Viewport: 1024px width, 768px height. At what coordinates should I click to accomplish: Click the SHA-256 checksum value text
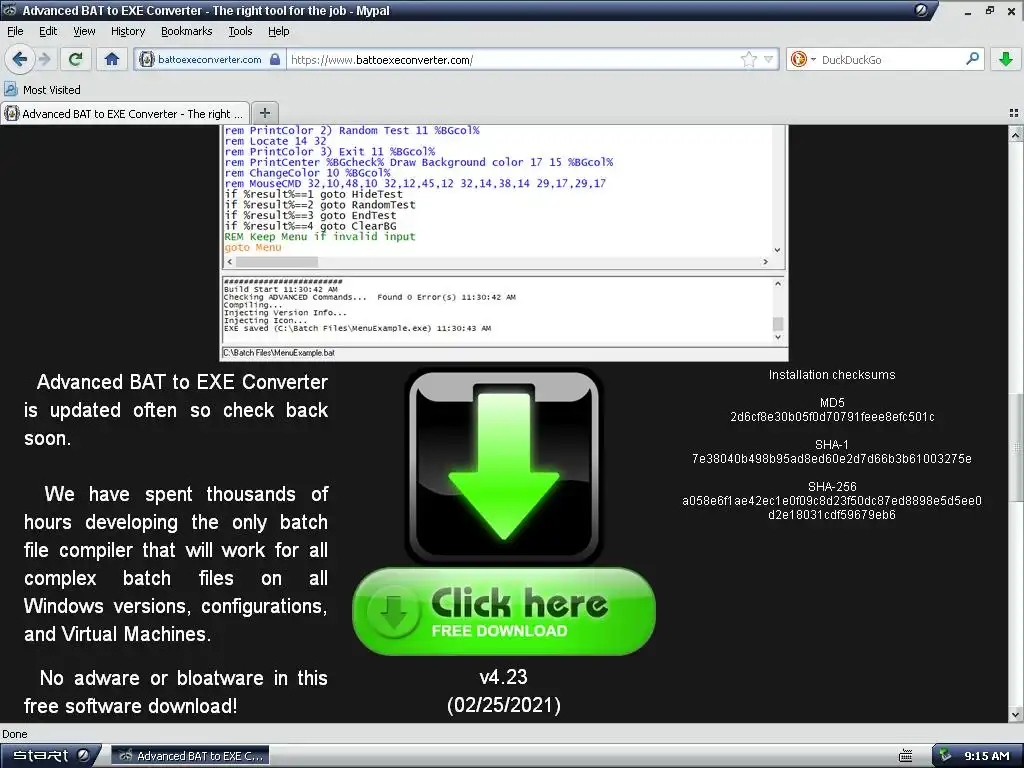tap(832, 507)
